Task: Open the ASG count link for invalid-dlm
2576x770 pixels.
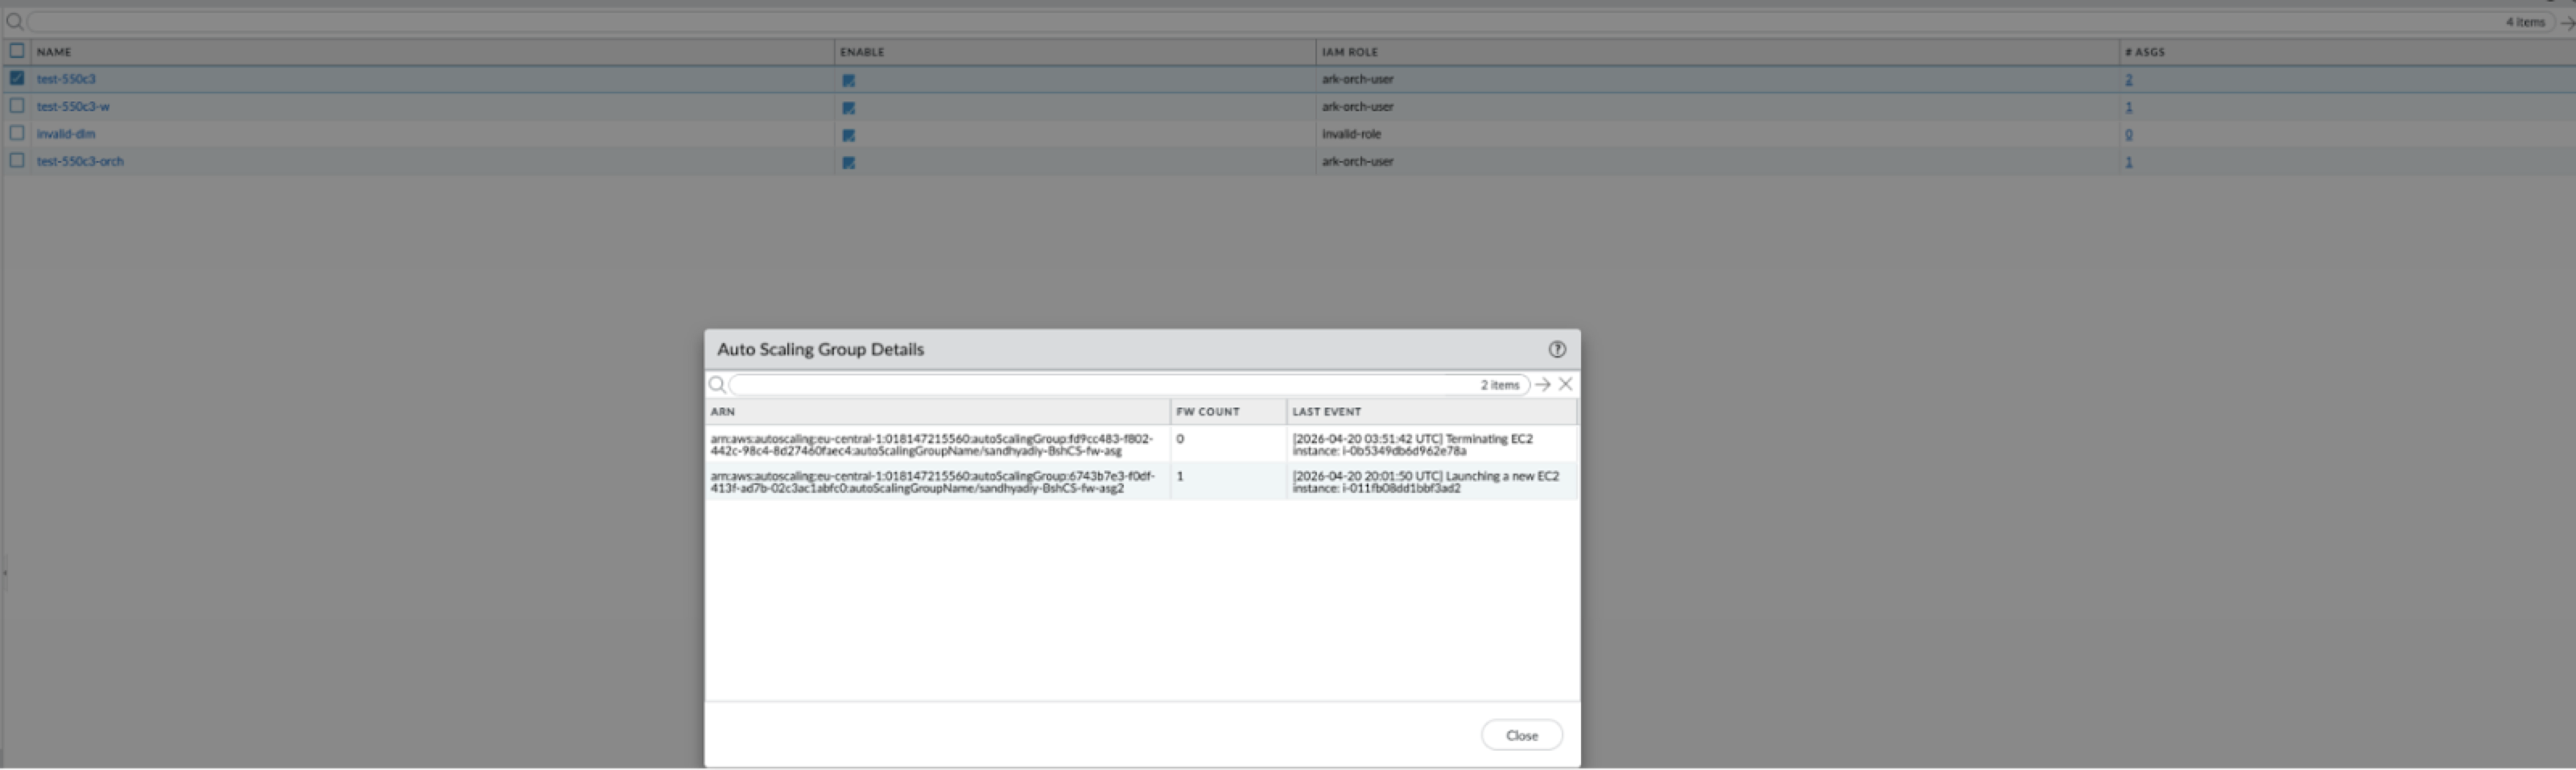Action: (x=2129, y=135)
